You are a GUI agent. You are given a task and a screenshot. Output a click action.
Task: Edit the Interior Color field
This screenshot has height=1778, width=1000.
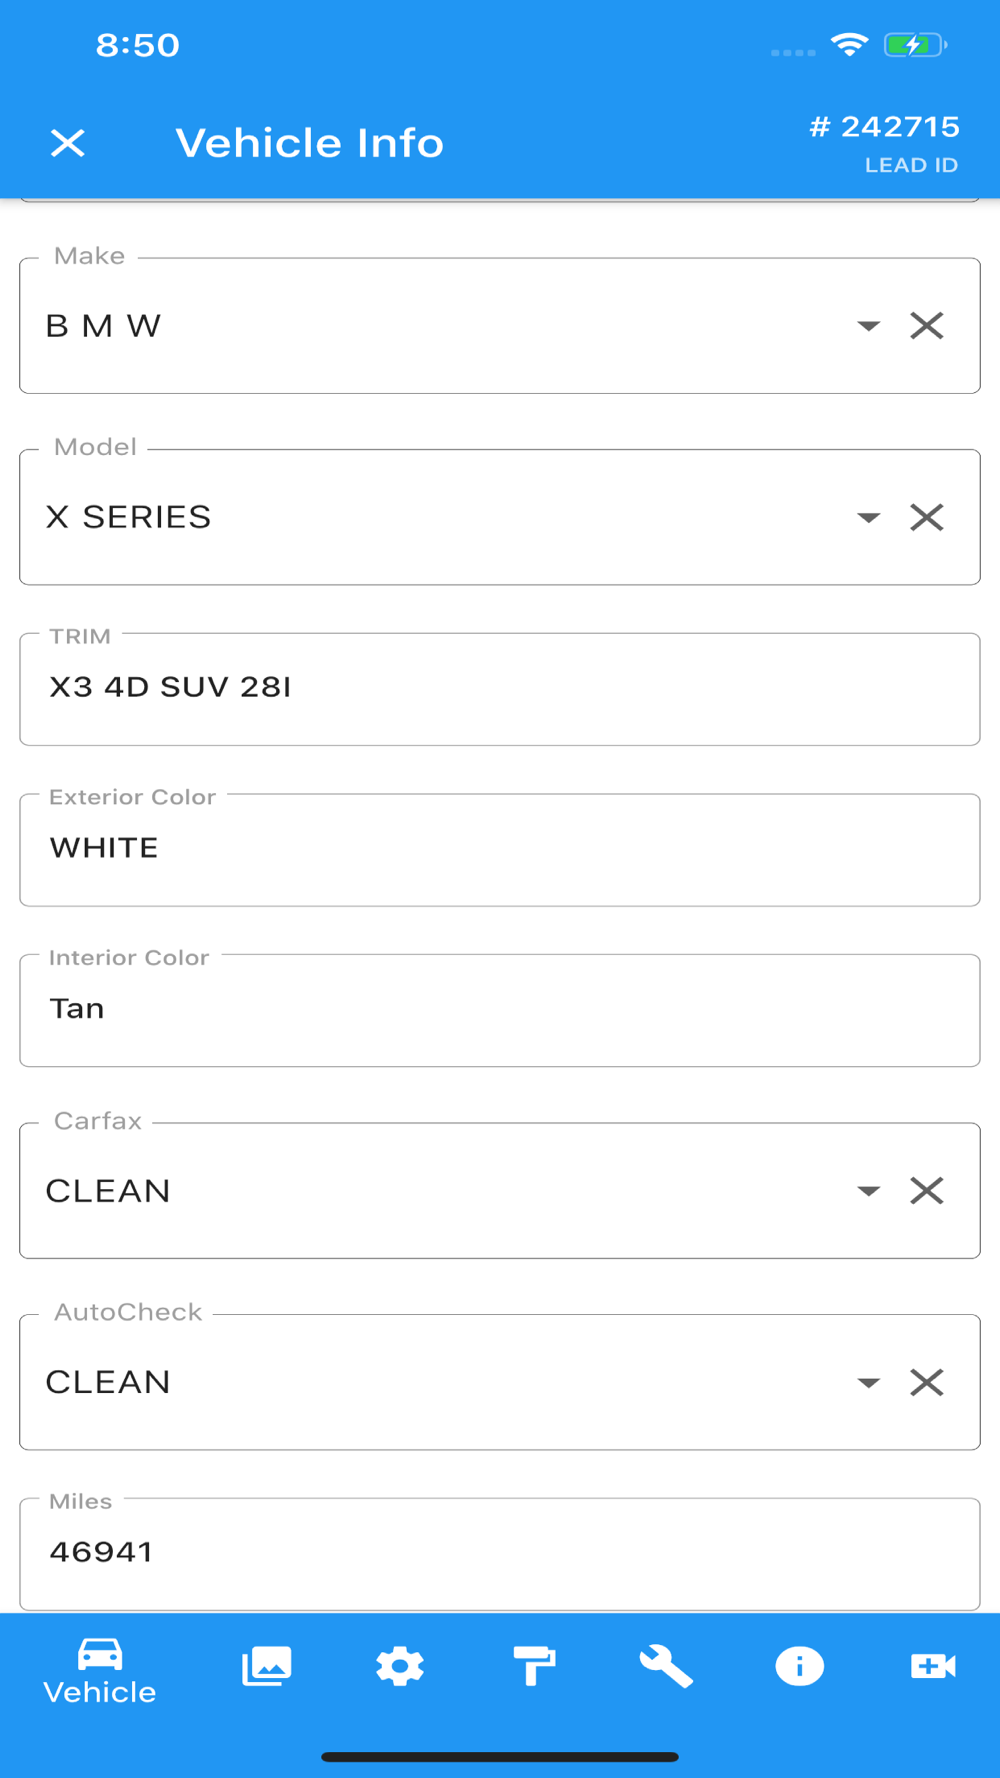(x=500, y=1010)
